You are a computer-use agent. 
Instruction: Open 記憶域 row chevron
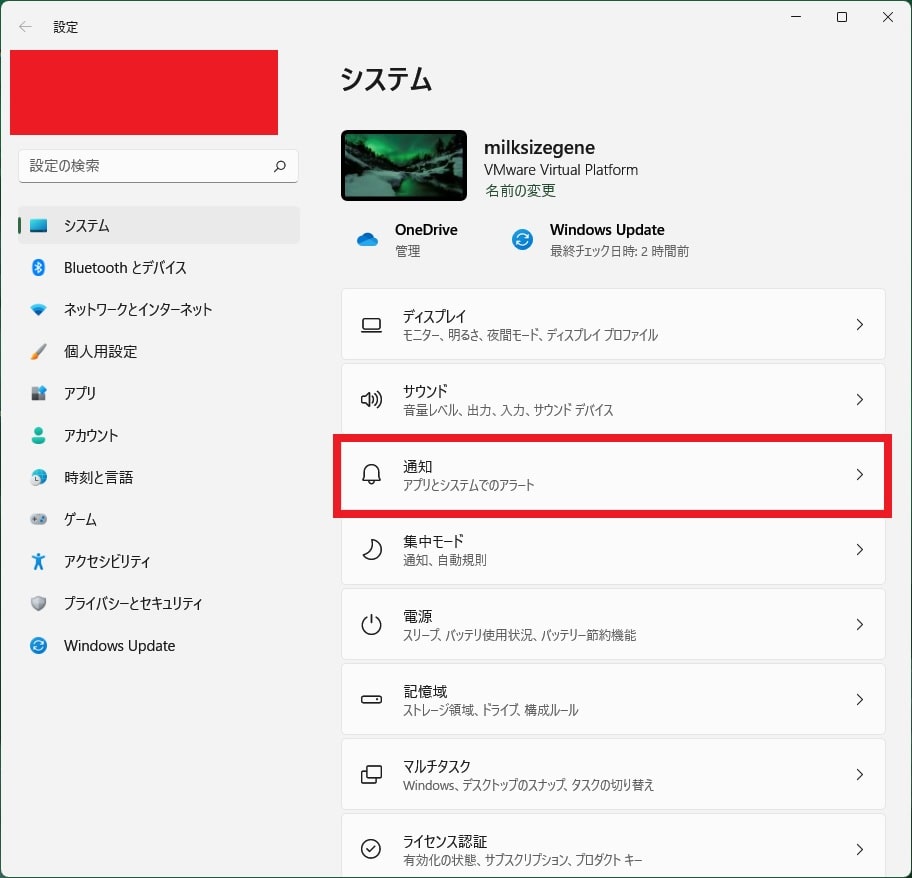[860, 699]
